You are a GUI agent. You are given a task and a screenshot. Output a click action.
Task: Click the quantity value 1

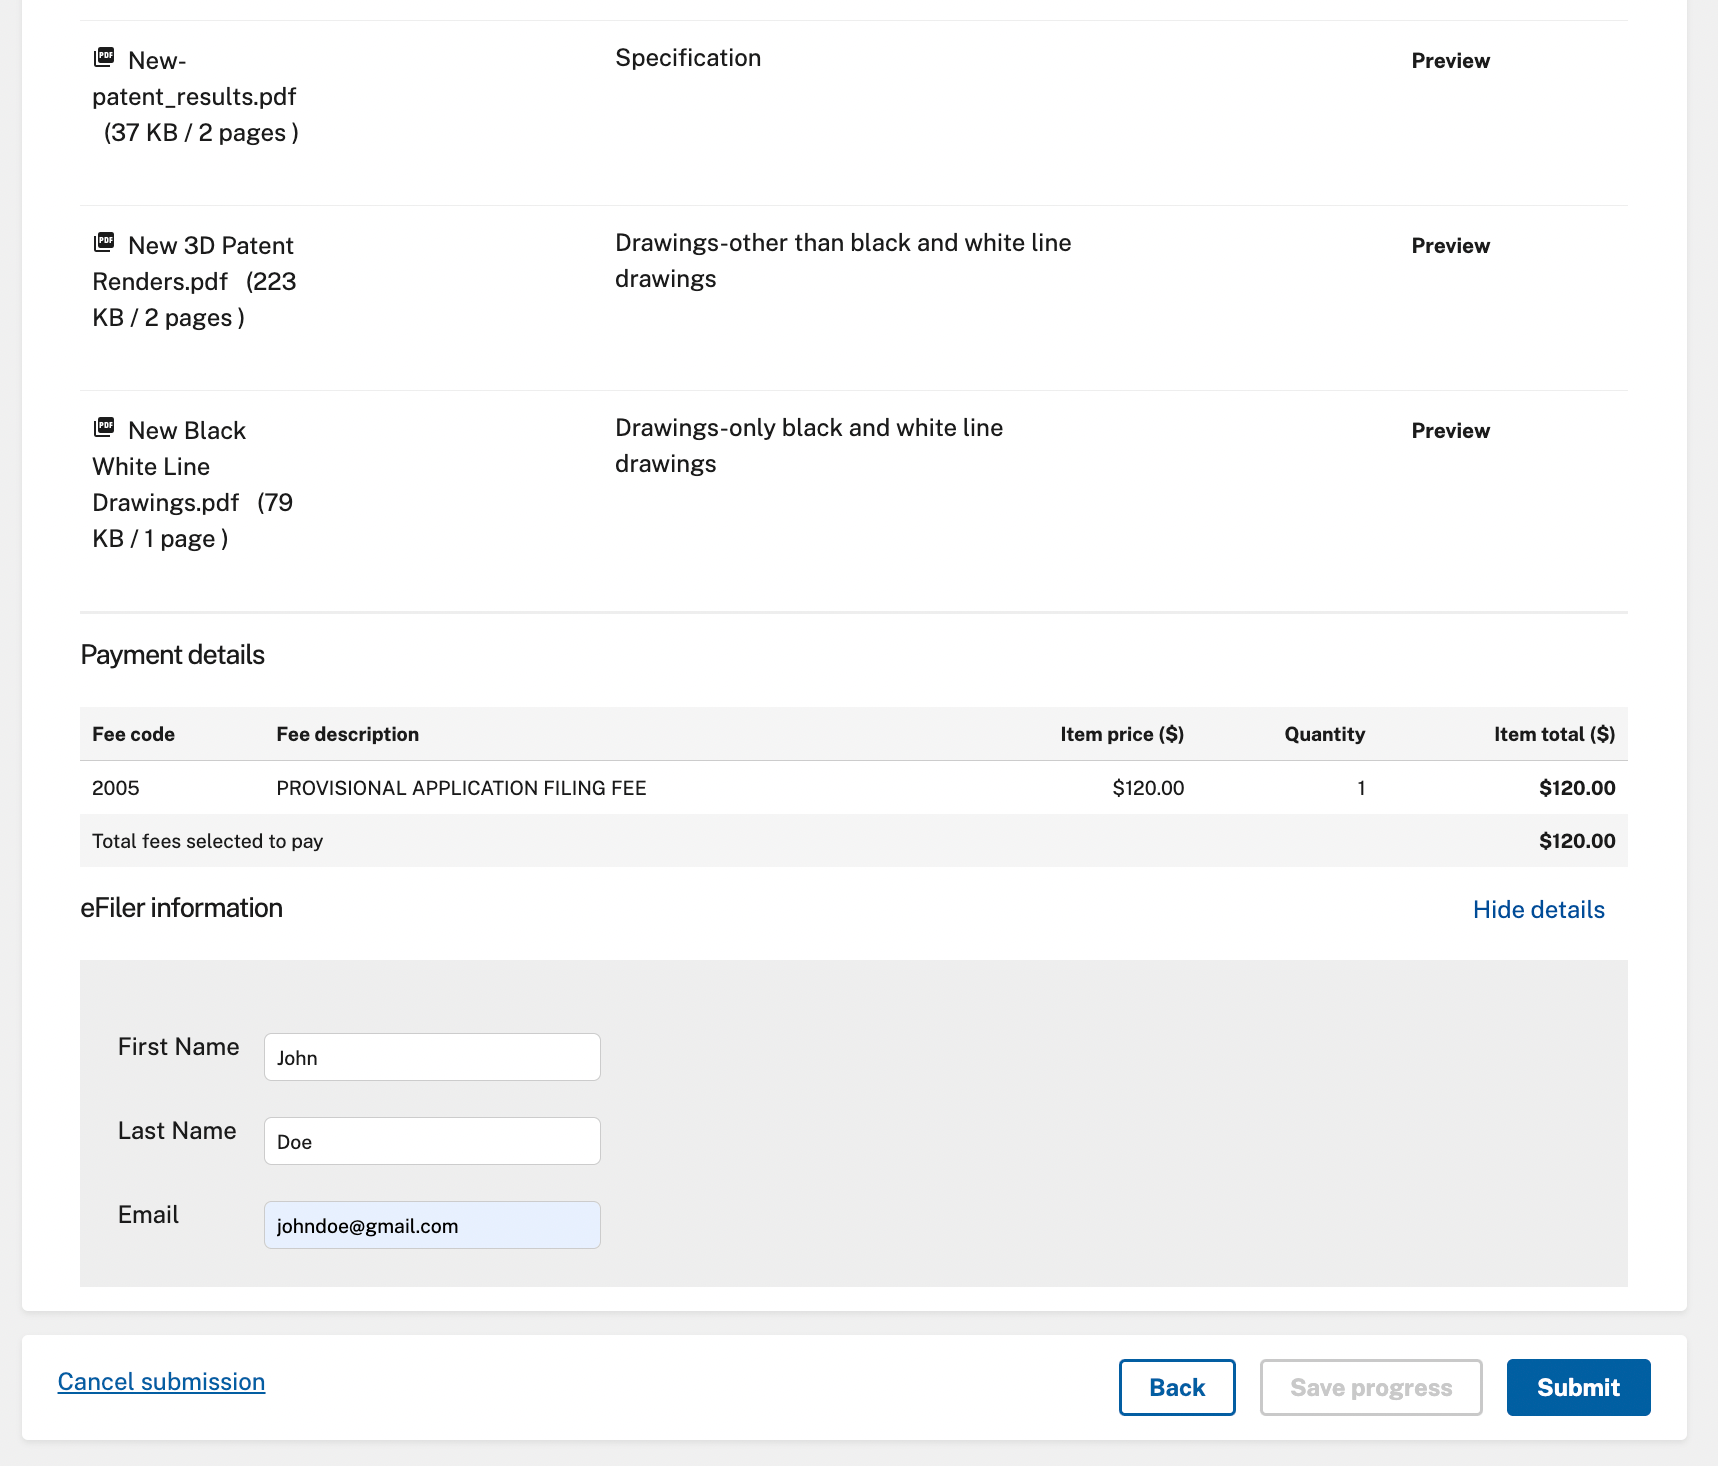pyautogui.click(x=1361, y=788)
